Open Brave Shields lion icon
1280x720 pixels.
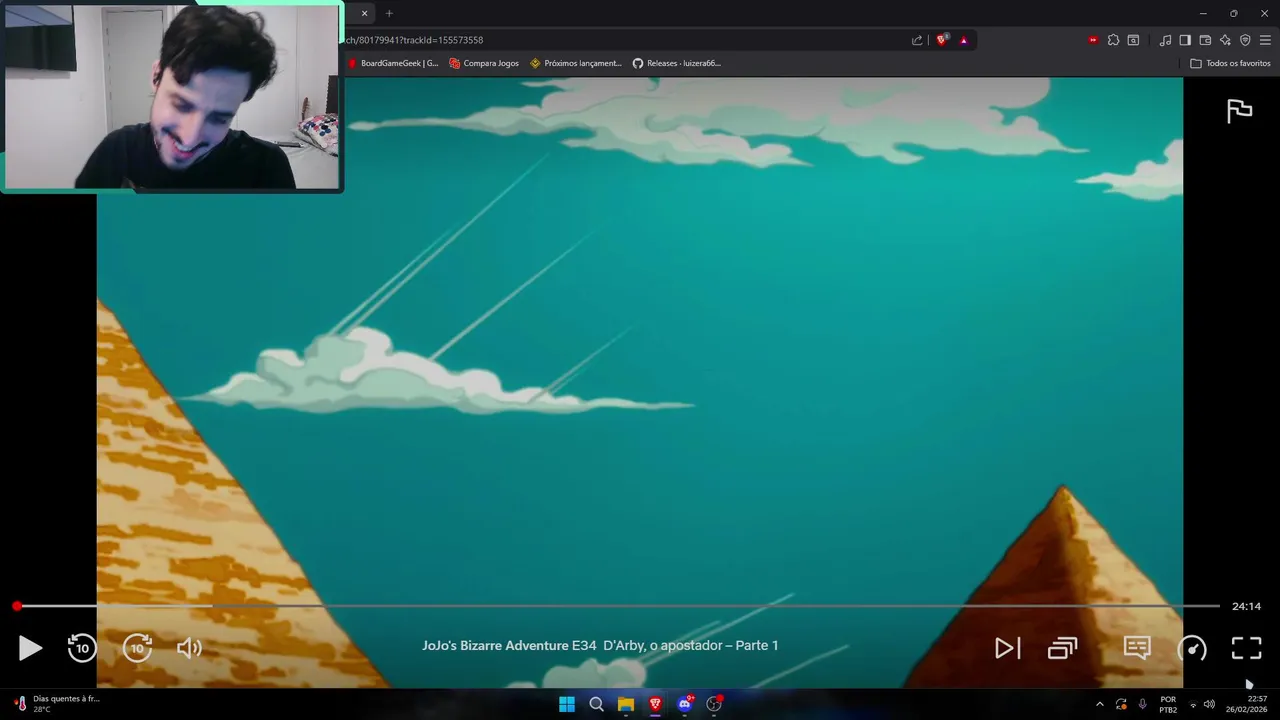coord(942,40)
